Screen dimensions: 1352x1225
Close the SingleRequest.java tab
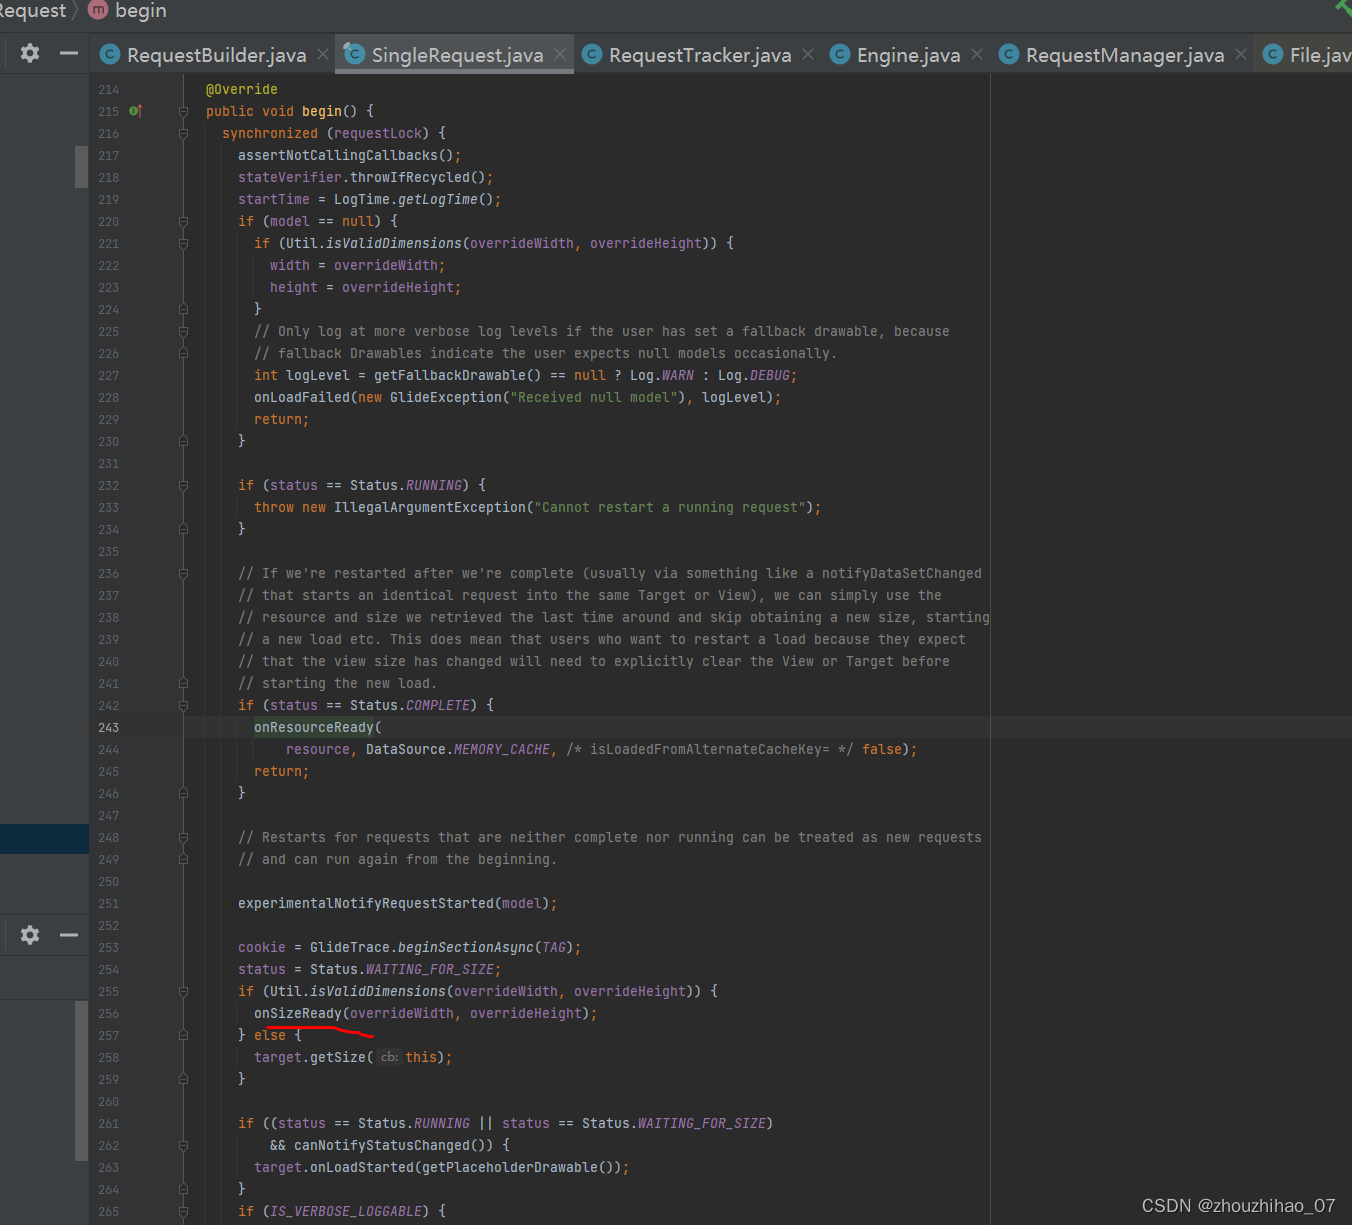click(x=560, y=54)
